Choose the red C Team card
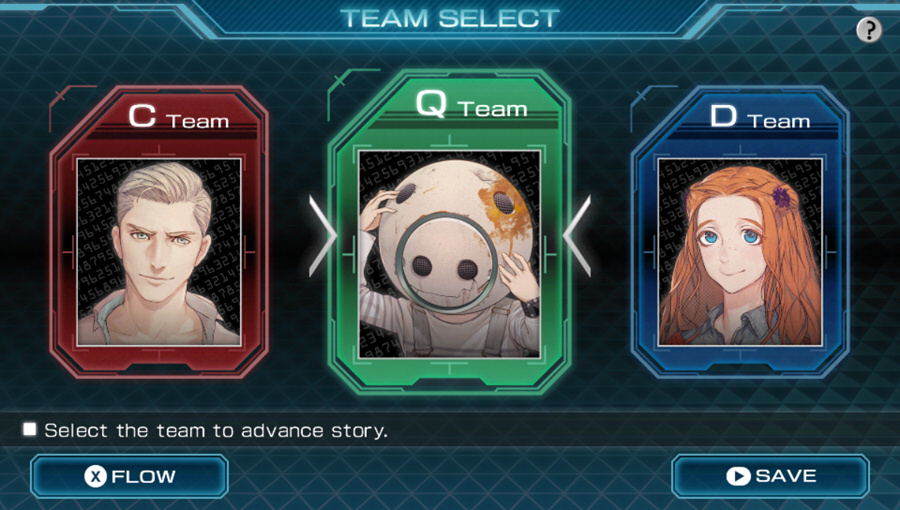Viewport: 900px width, 510px height. tap(159, 232)
